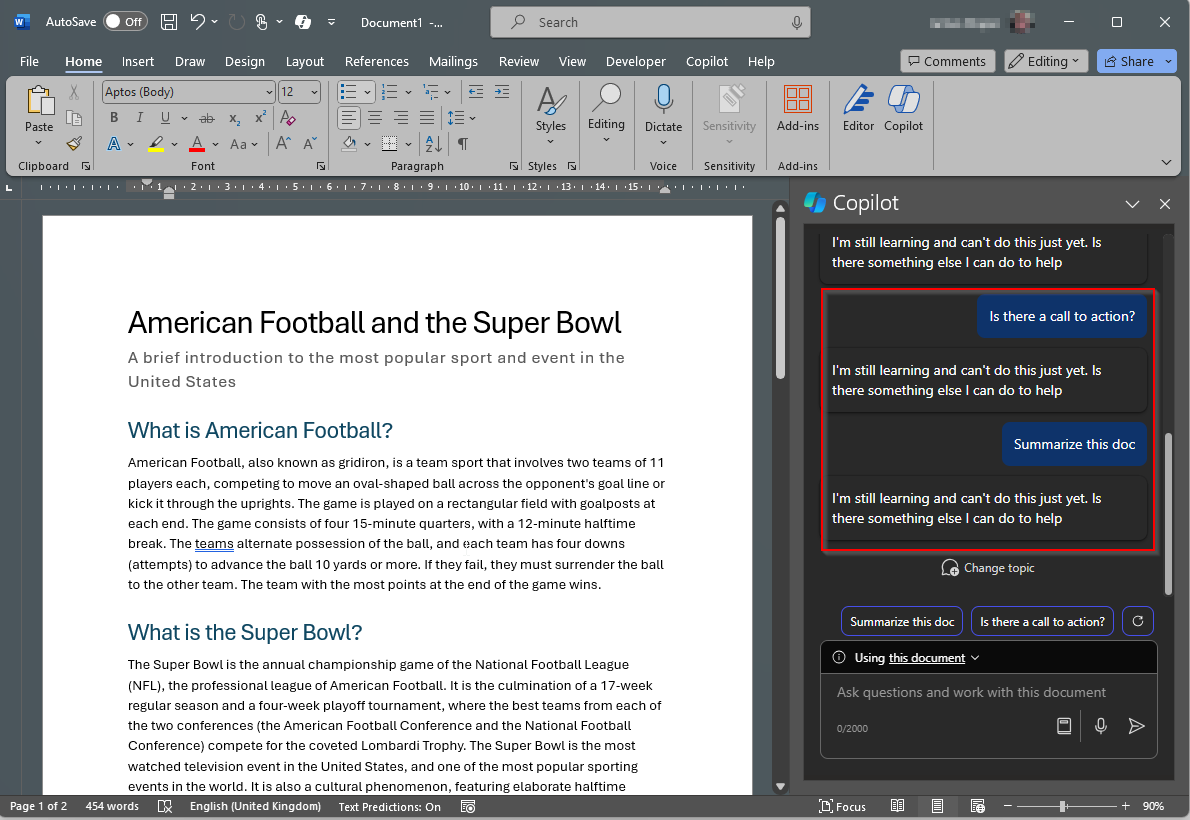
Task: Send the Copilot message with the arrow icon
Action: tap(1136, 727)
